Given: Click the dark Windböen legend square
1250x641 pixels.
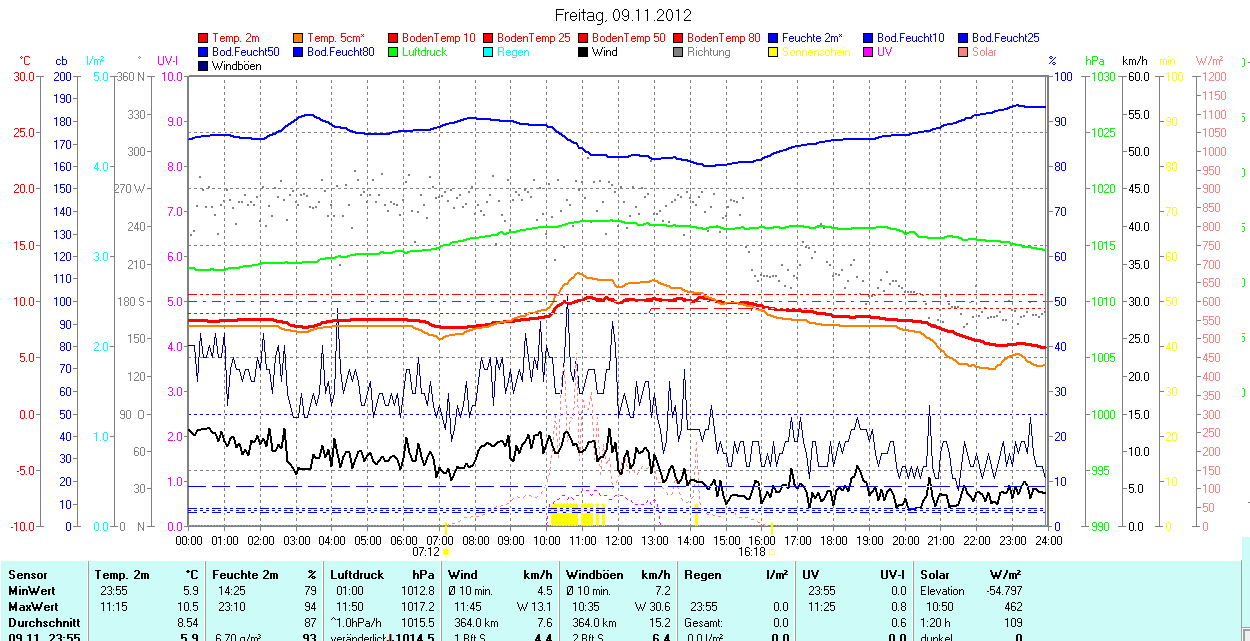Looking at the screenshot, I should 204,66.
